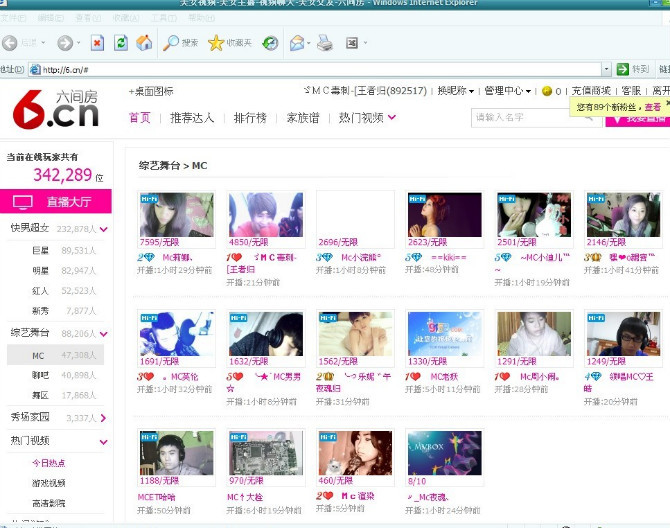Open the 高清剧院 sidebar link
Image resolution: width=670 pixels, height=528 pixels.
(x=49, y=503)
